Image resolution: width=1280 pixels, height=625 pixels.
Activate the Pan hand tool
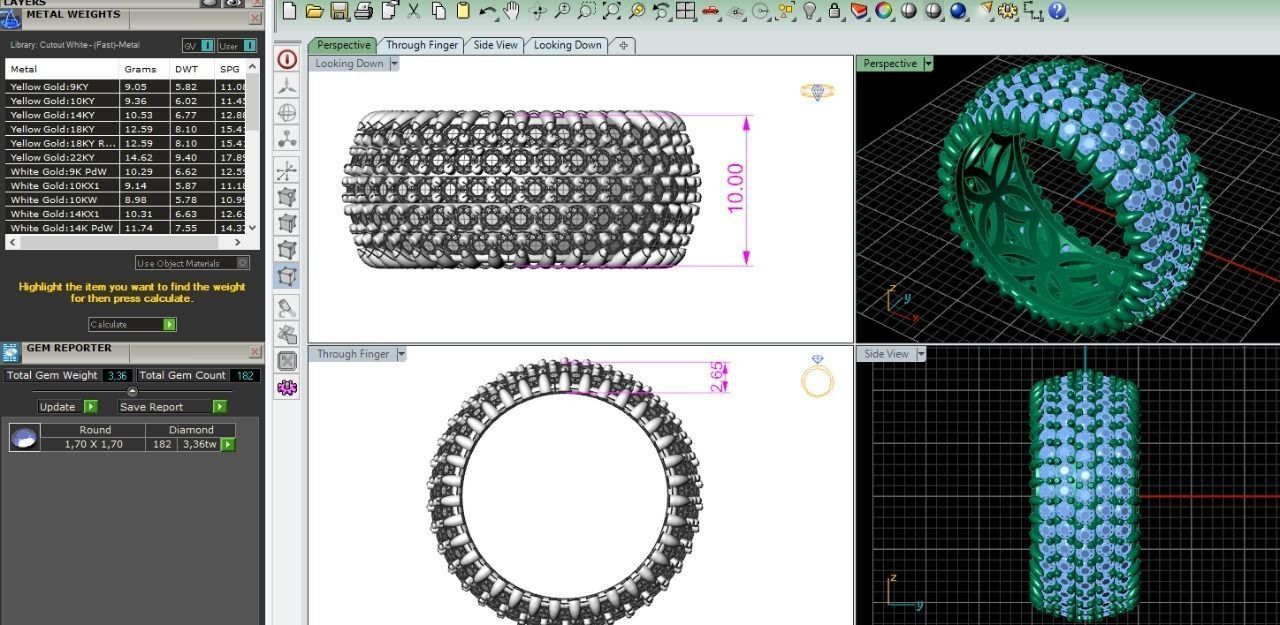[x=512, y=11]
